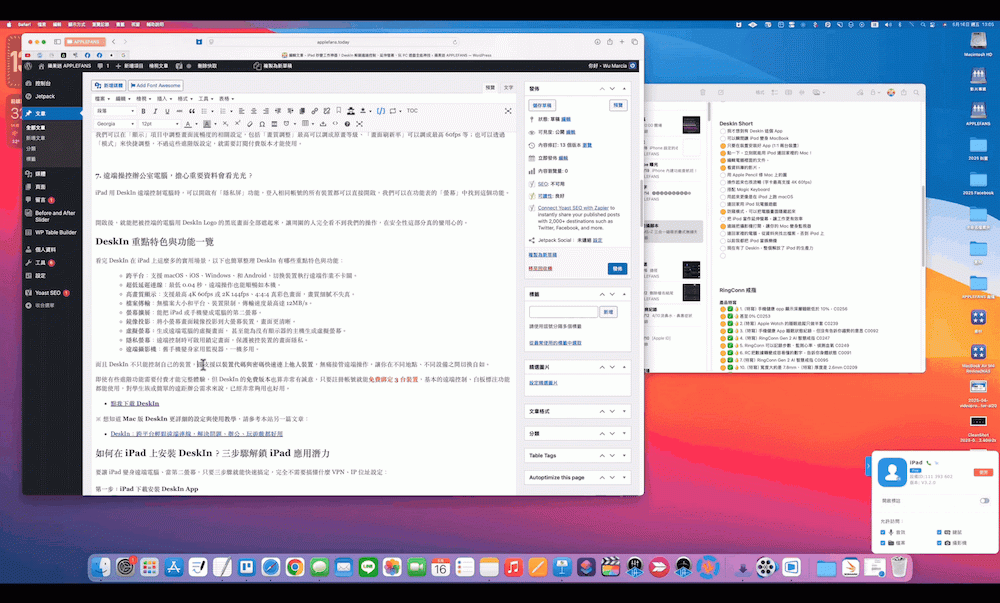Image resolution: width=1000 pixels, height=603 pixels.
Task: Launch Chrome from the Dock
Action: [x=295, y=568]
